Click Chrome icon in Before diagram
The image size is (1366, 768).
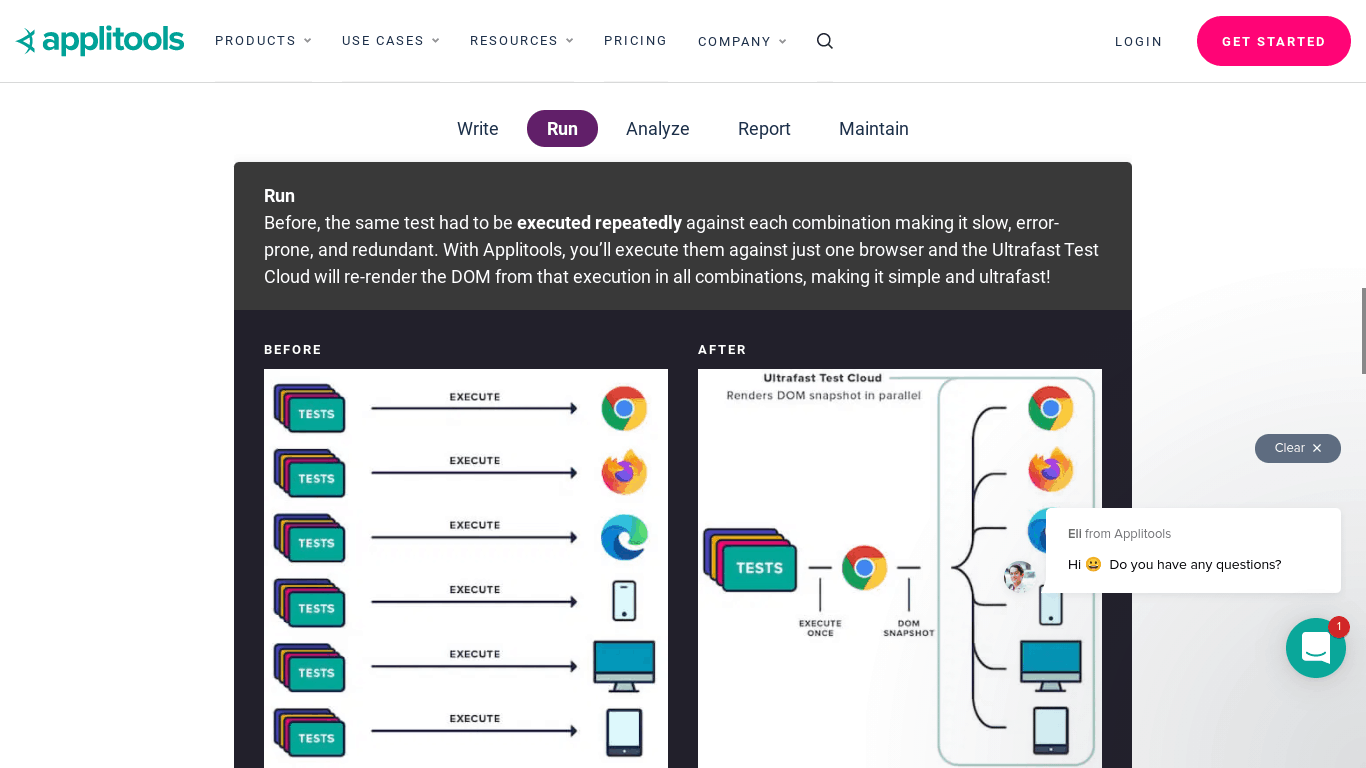coord(624,408)
